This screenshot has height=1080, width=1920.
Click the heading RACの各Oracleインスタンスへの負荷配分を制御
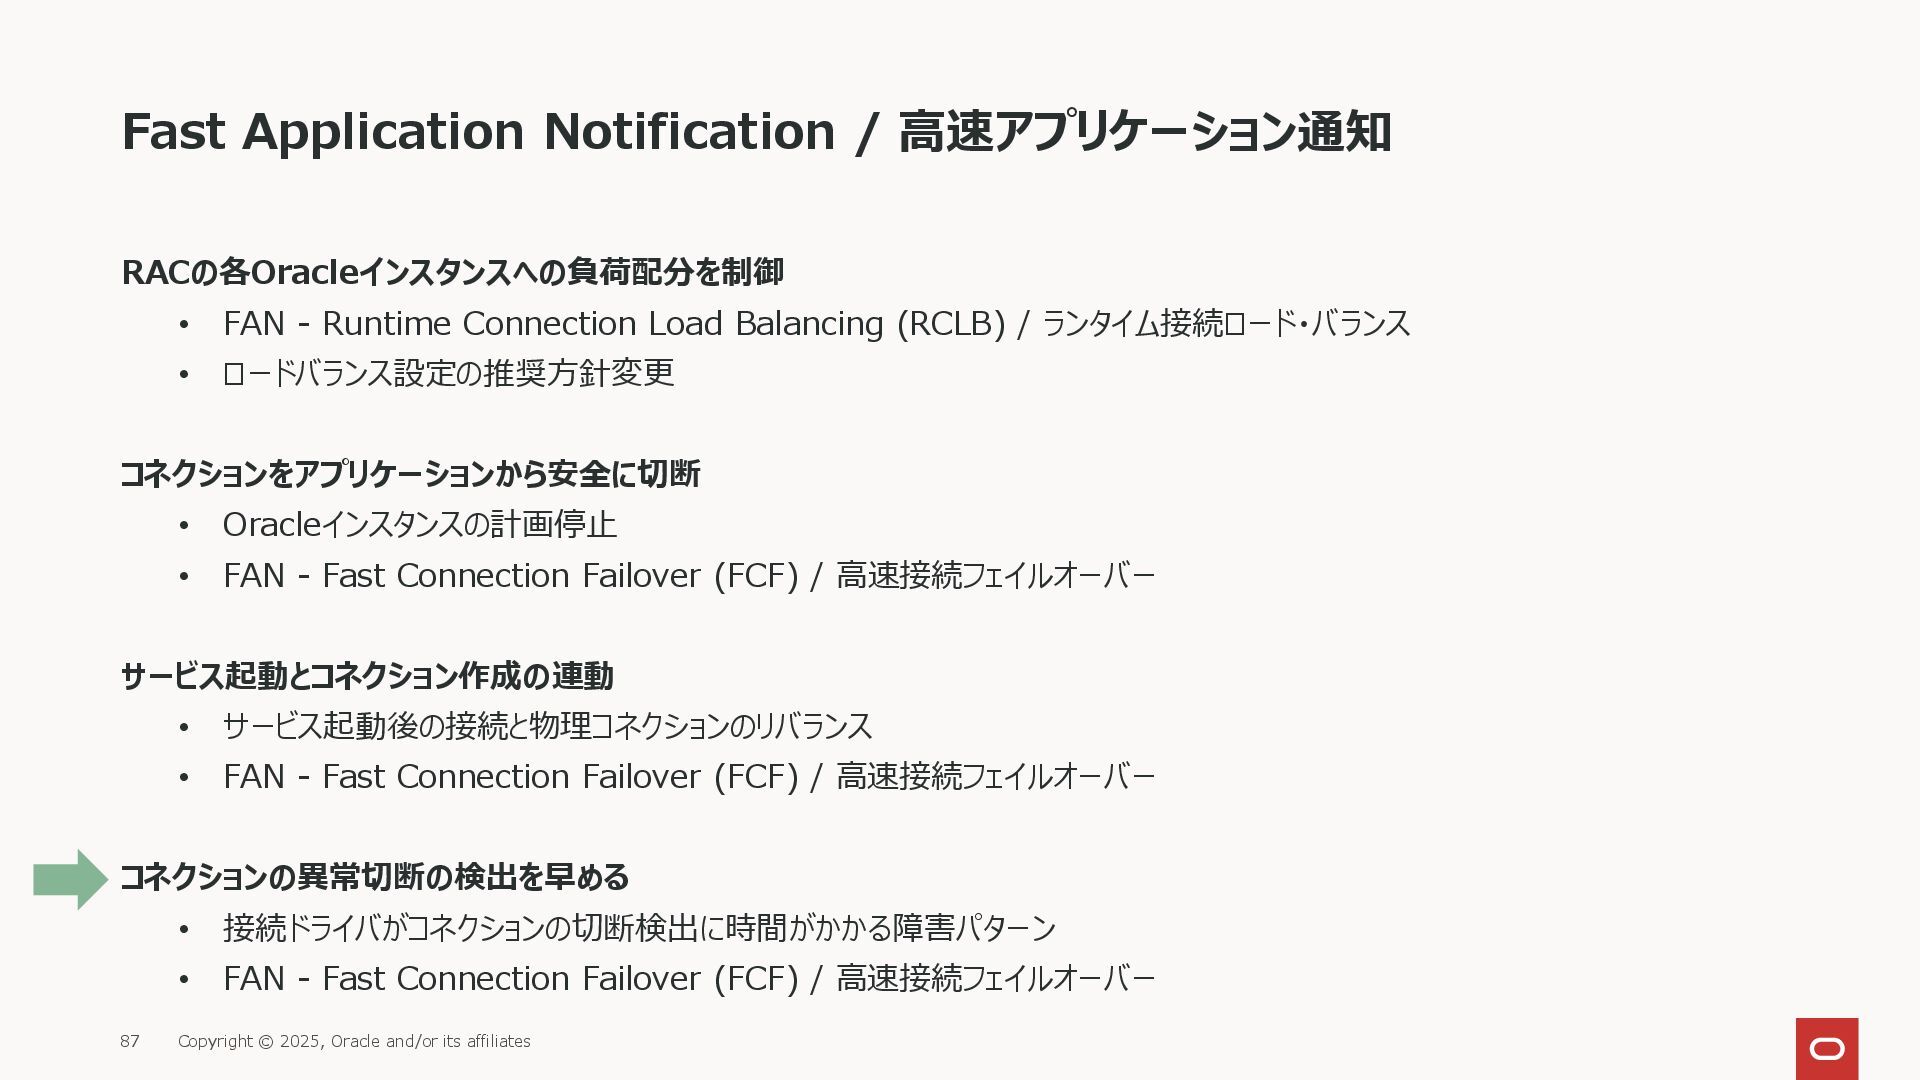pos(452,272)
